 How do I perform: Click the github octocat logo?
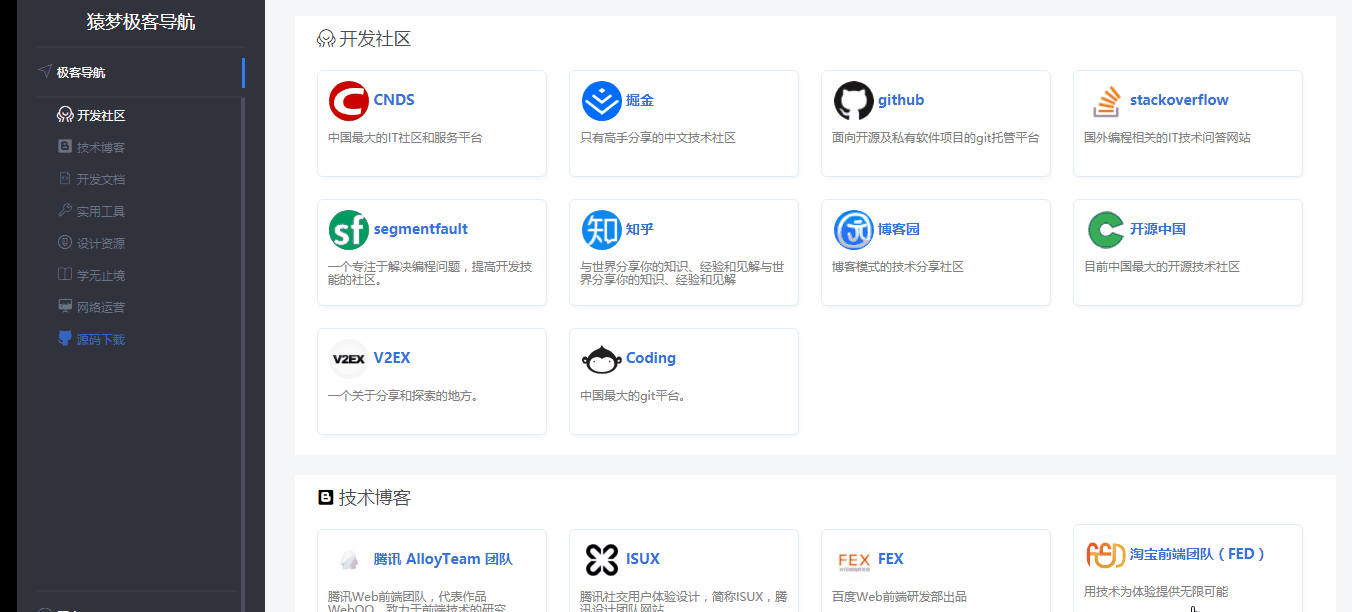coord(853,101)
